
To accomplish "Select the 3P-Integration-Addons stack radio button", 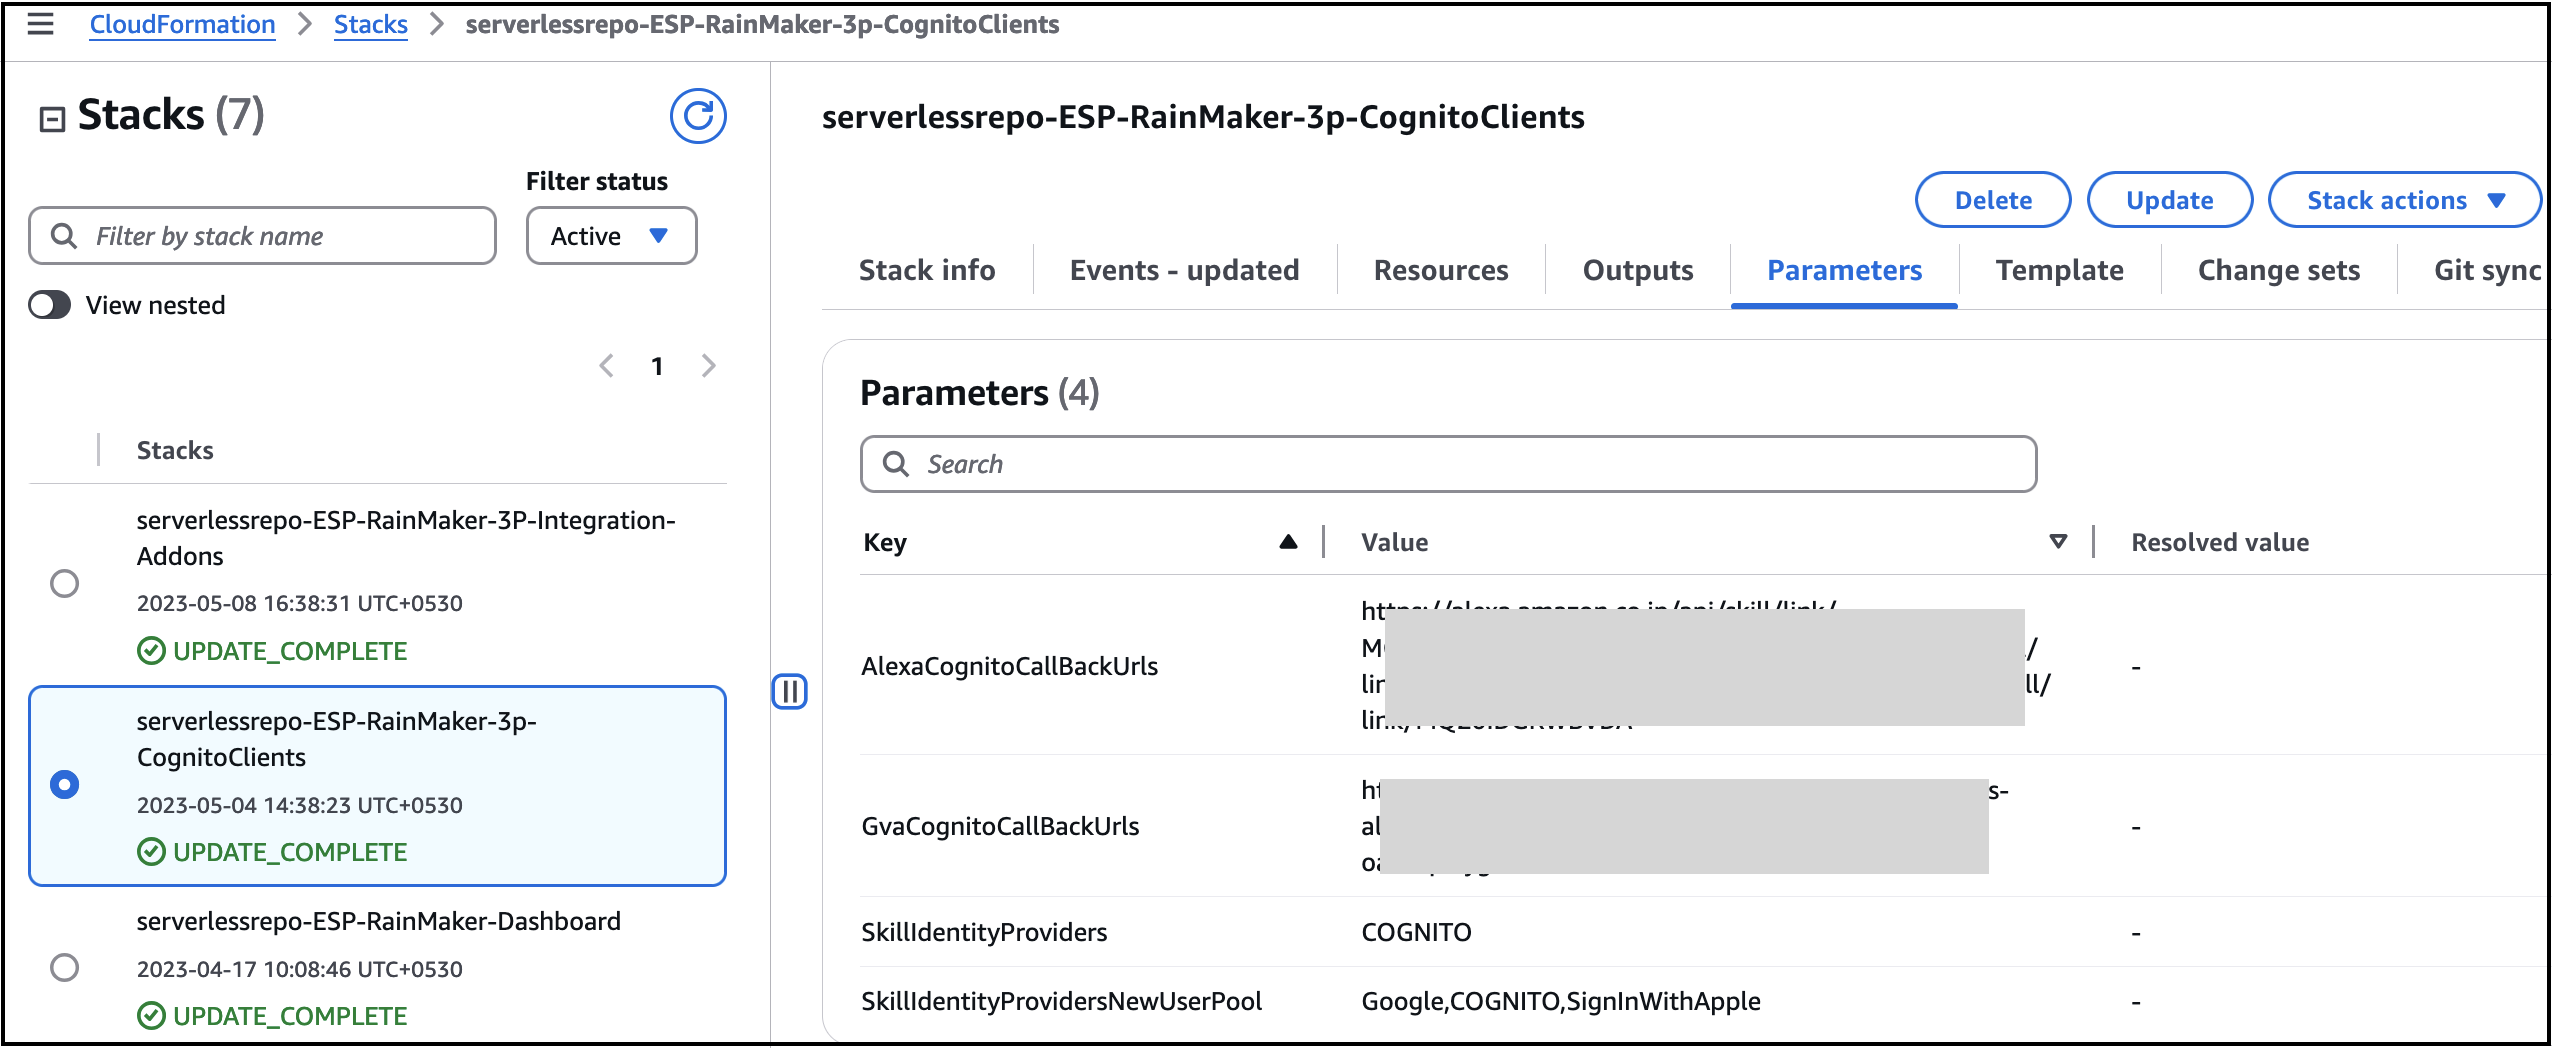I will tap(65, 583).
